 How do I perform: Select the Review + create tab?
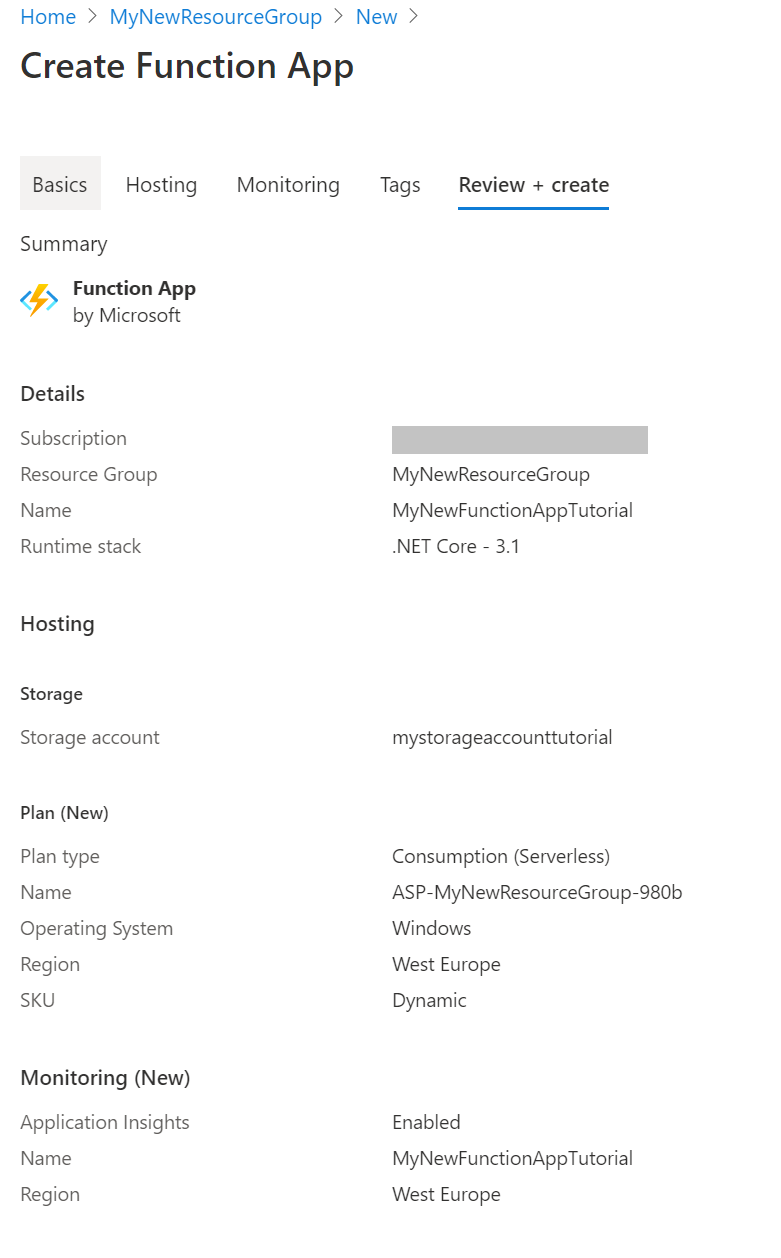(533, 184)
